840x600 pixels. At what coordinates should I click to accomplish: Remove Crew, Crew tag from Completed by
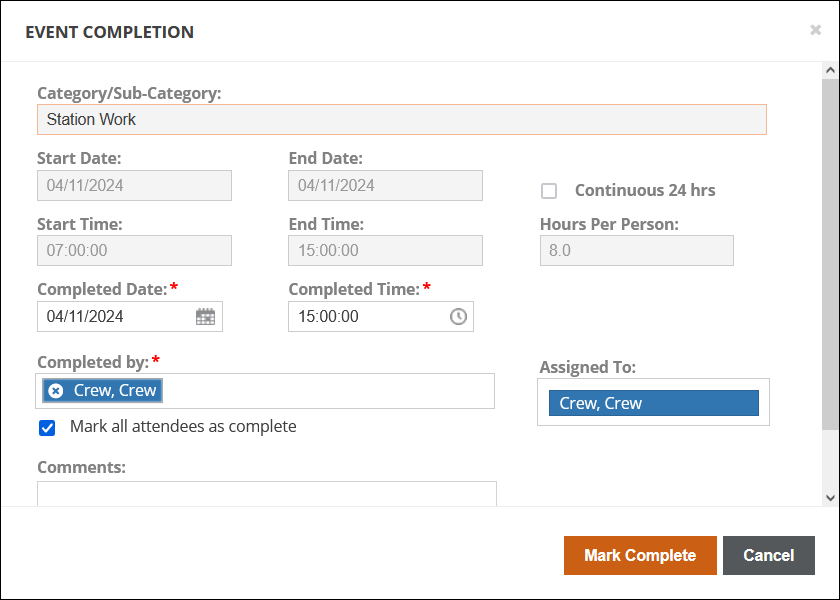(56, 391)
